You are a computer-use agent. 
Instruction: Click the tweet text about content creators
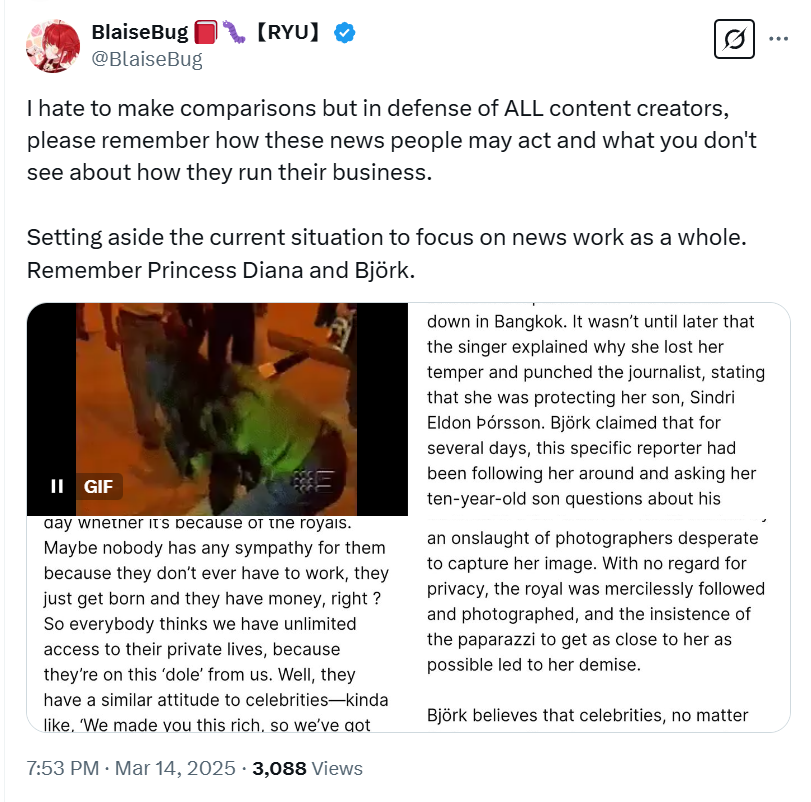(x=392, y=140)
